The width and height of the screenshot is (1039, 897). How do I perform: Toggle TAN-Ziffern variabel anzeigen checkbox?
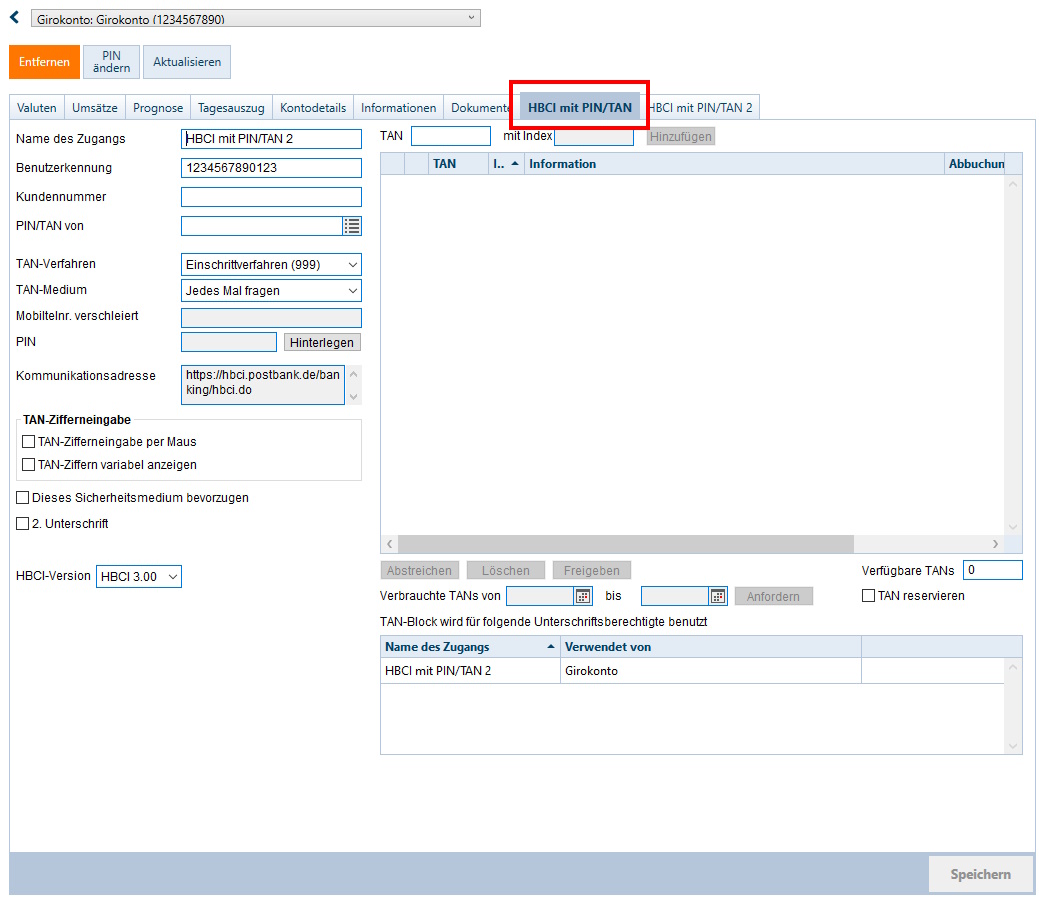(28, 465)
